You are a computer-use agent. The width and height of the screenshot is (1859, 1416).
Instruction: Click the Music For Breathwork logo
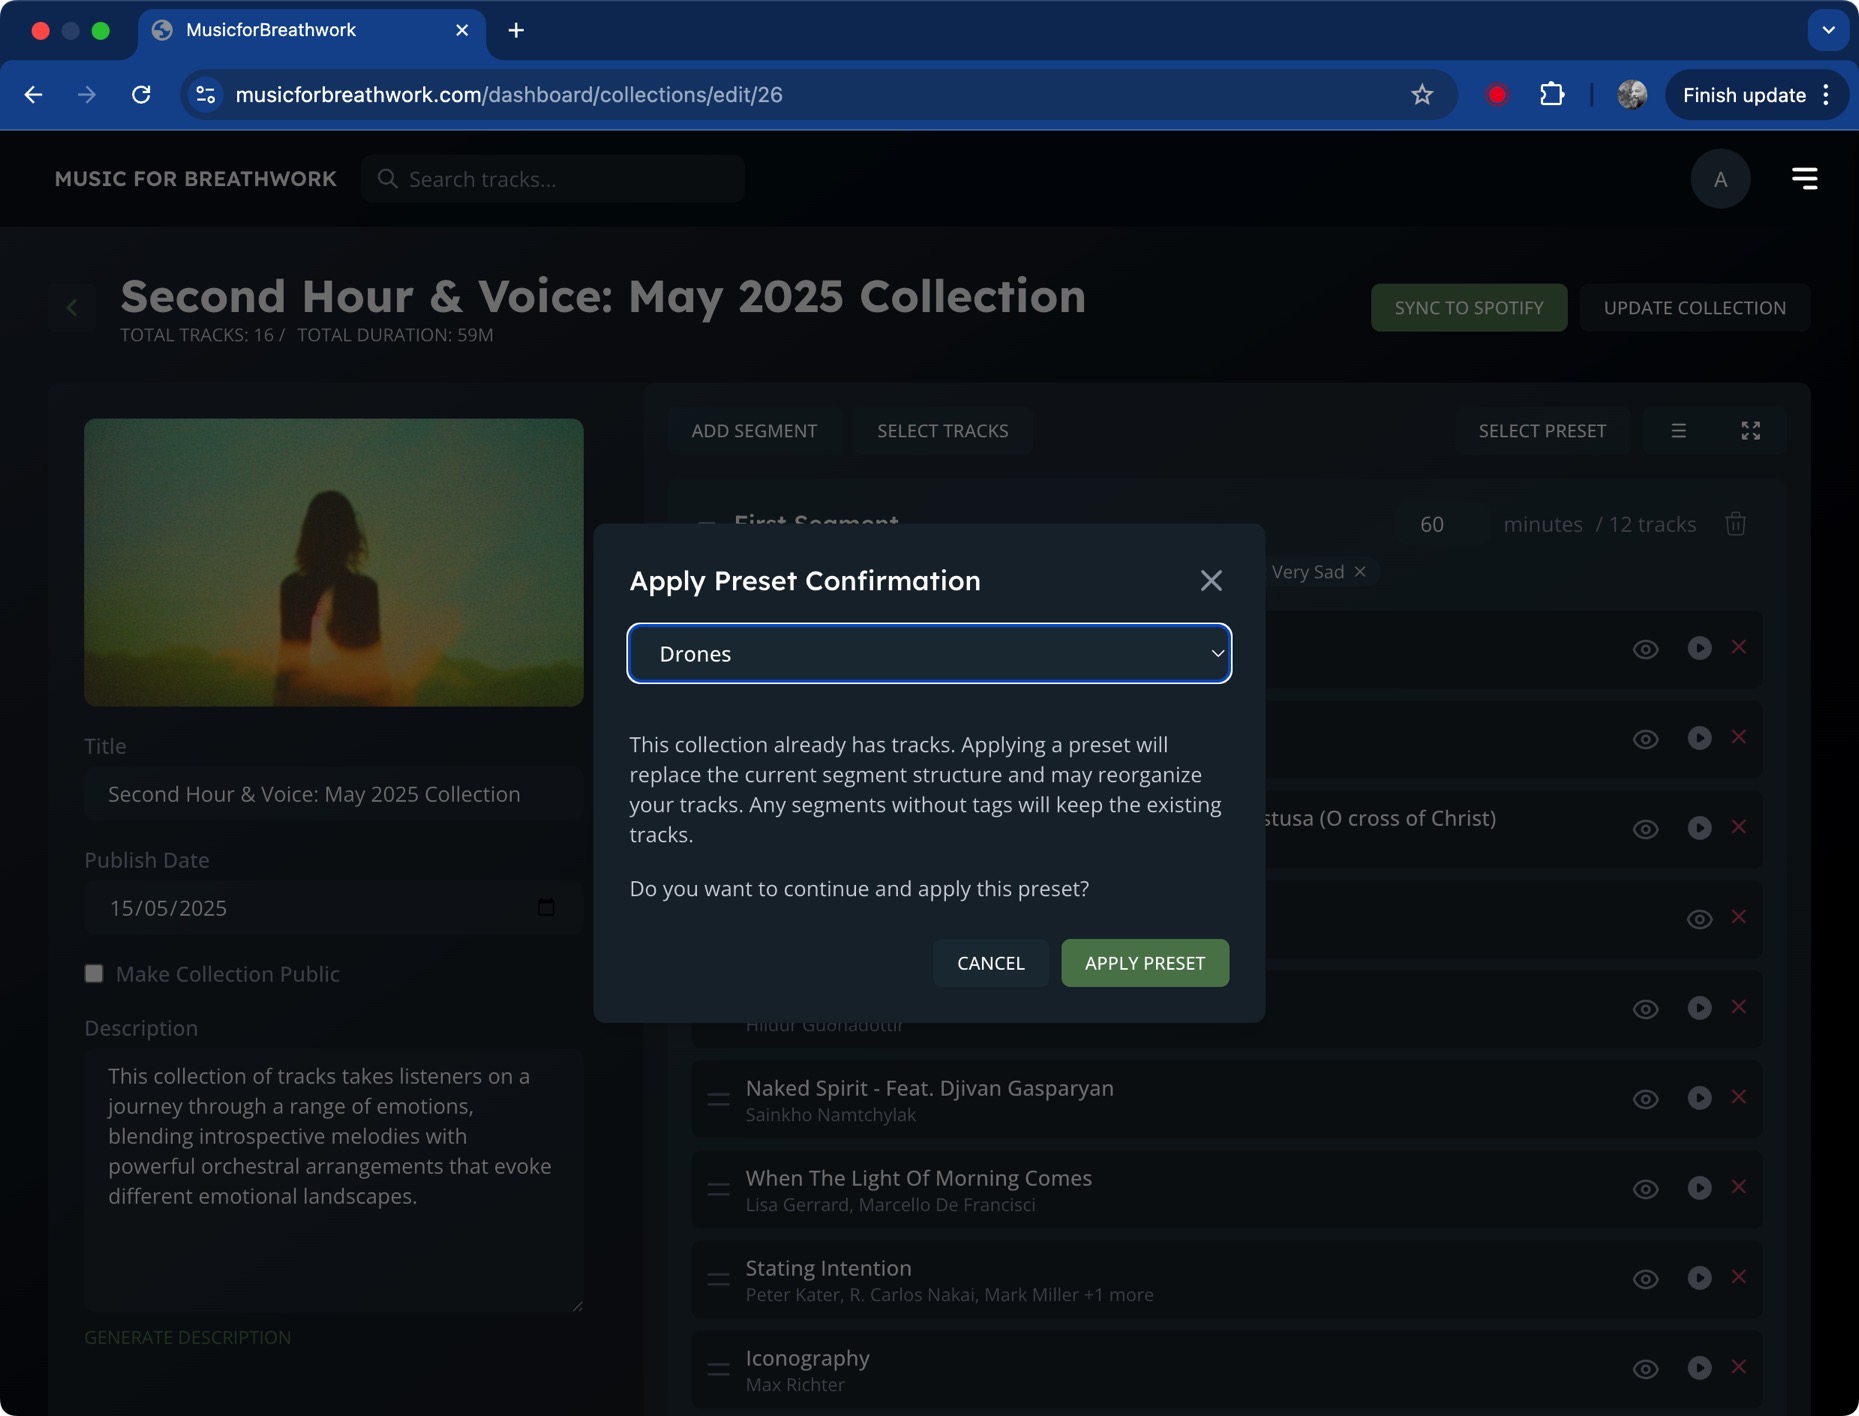195,179
